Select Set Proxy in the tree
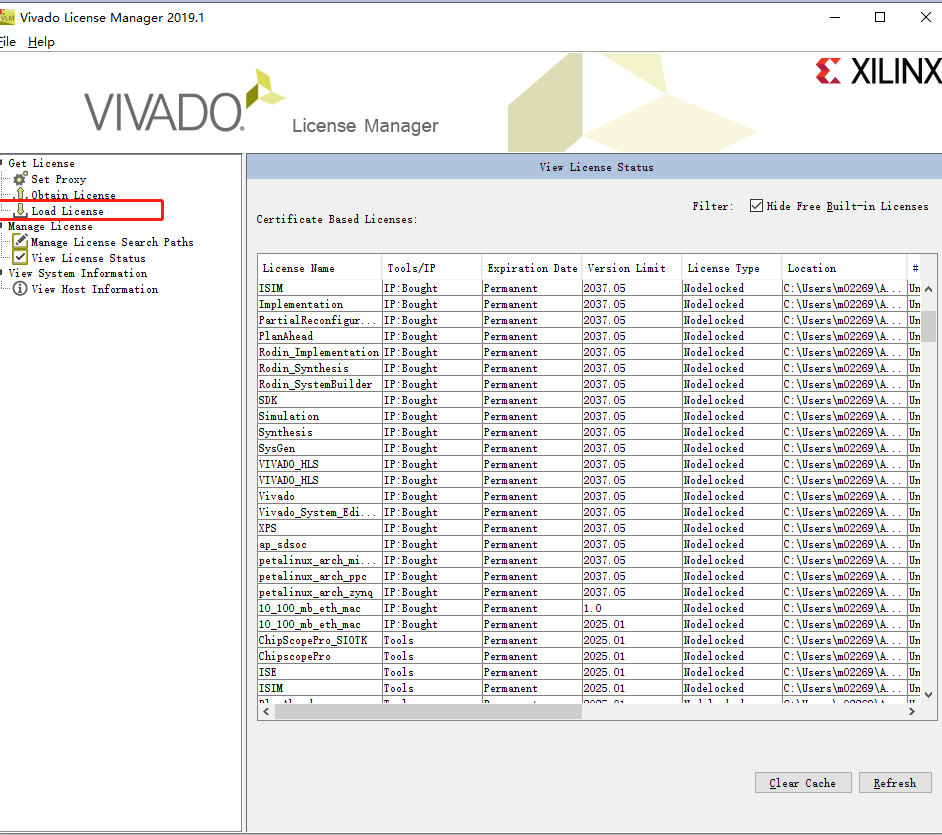Viewport: 942px width, 835px height. [x=58, y=179]
